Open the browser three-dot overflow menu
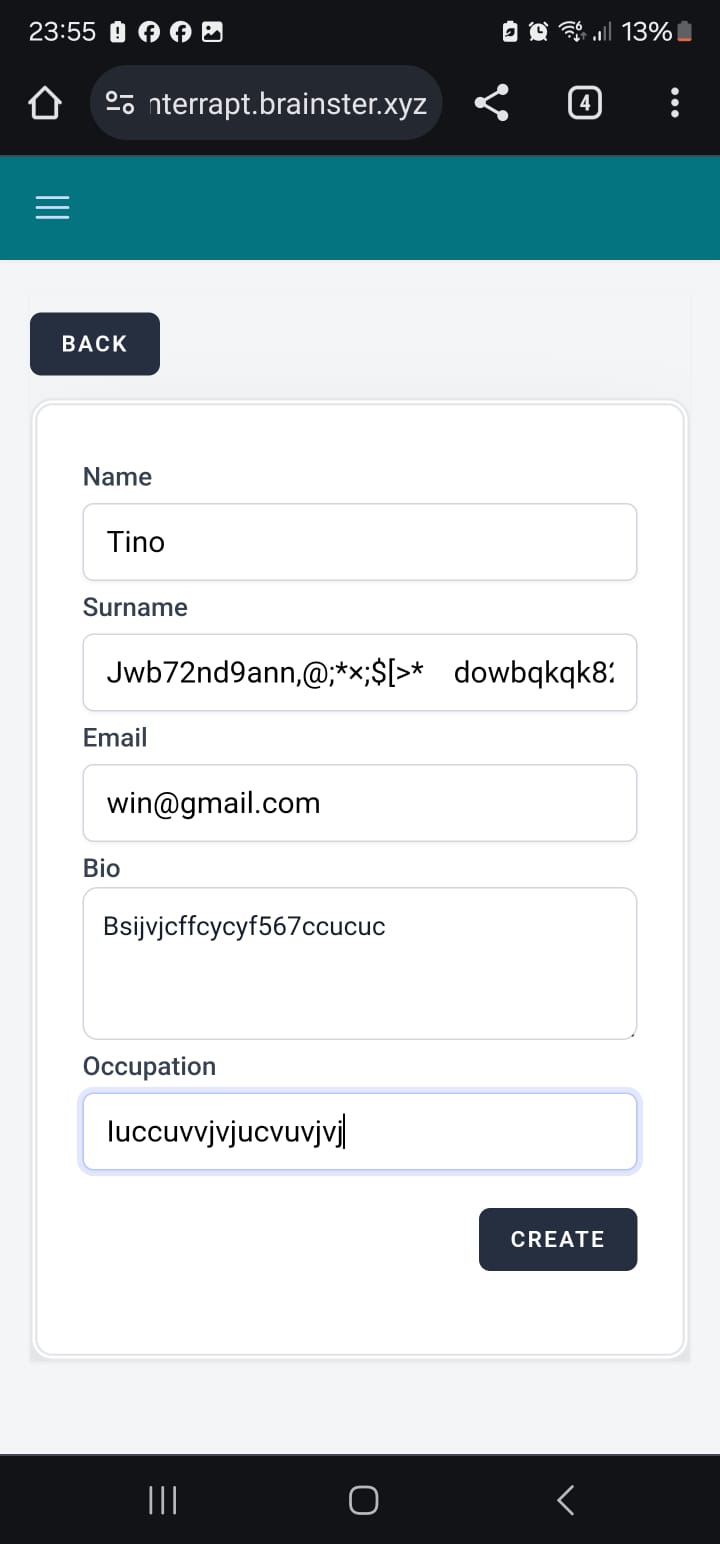 tap(675, 103)
